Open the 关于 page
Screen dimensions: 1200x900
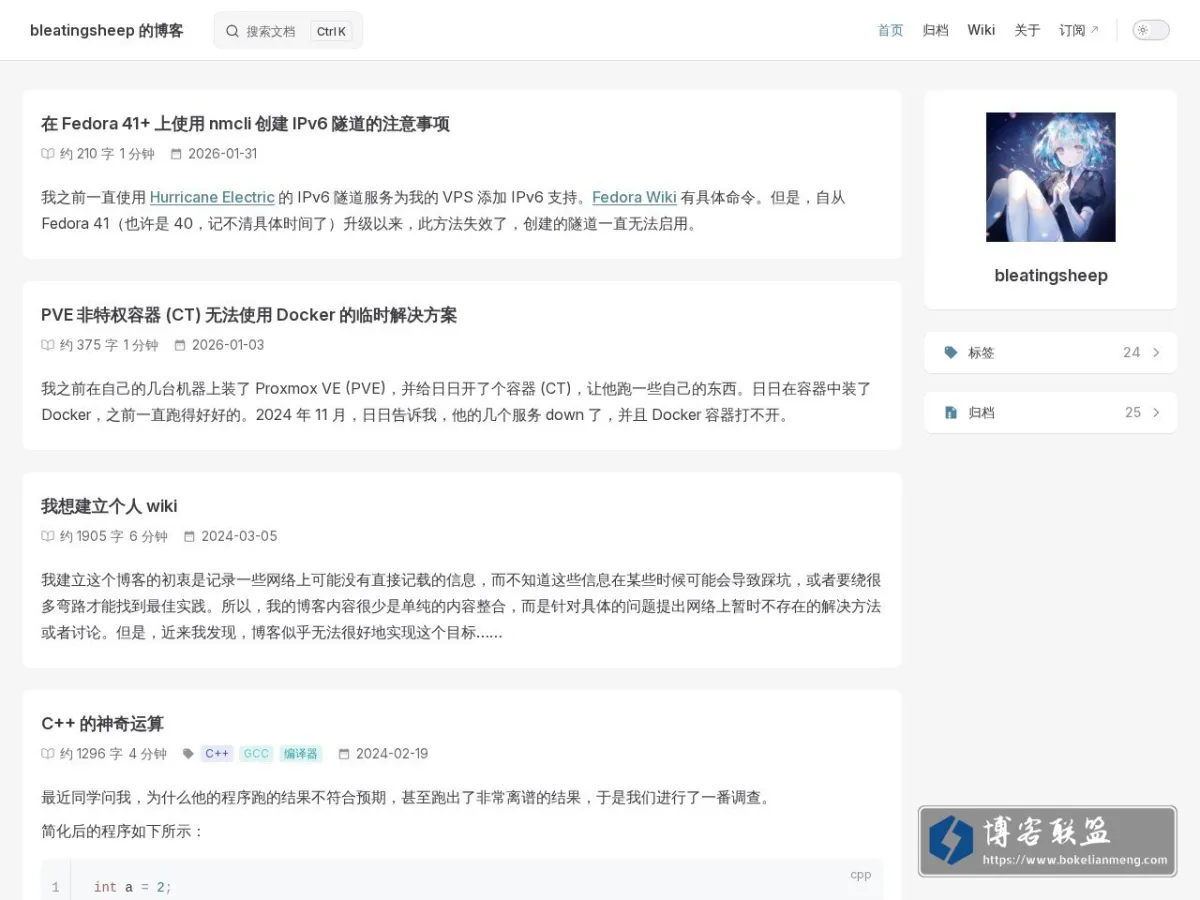1027,30
